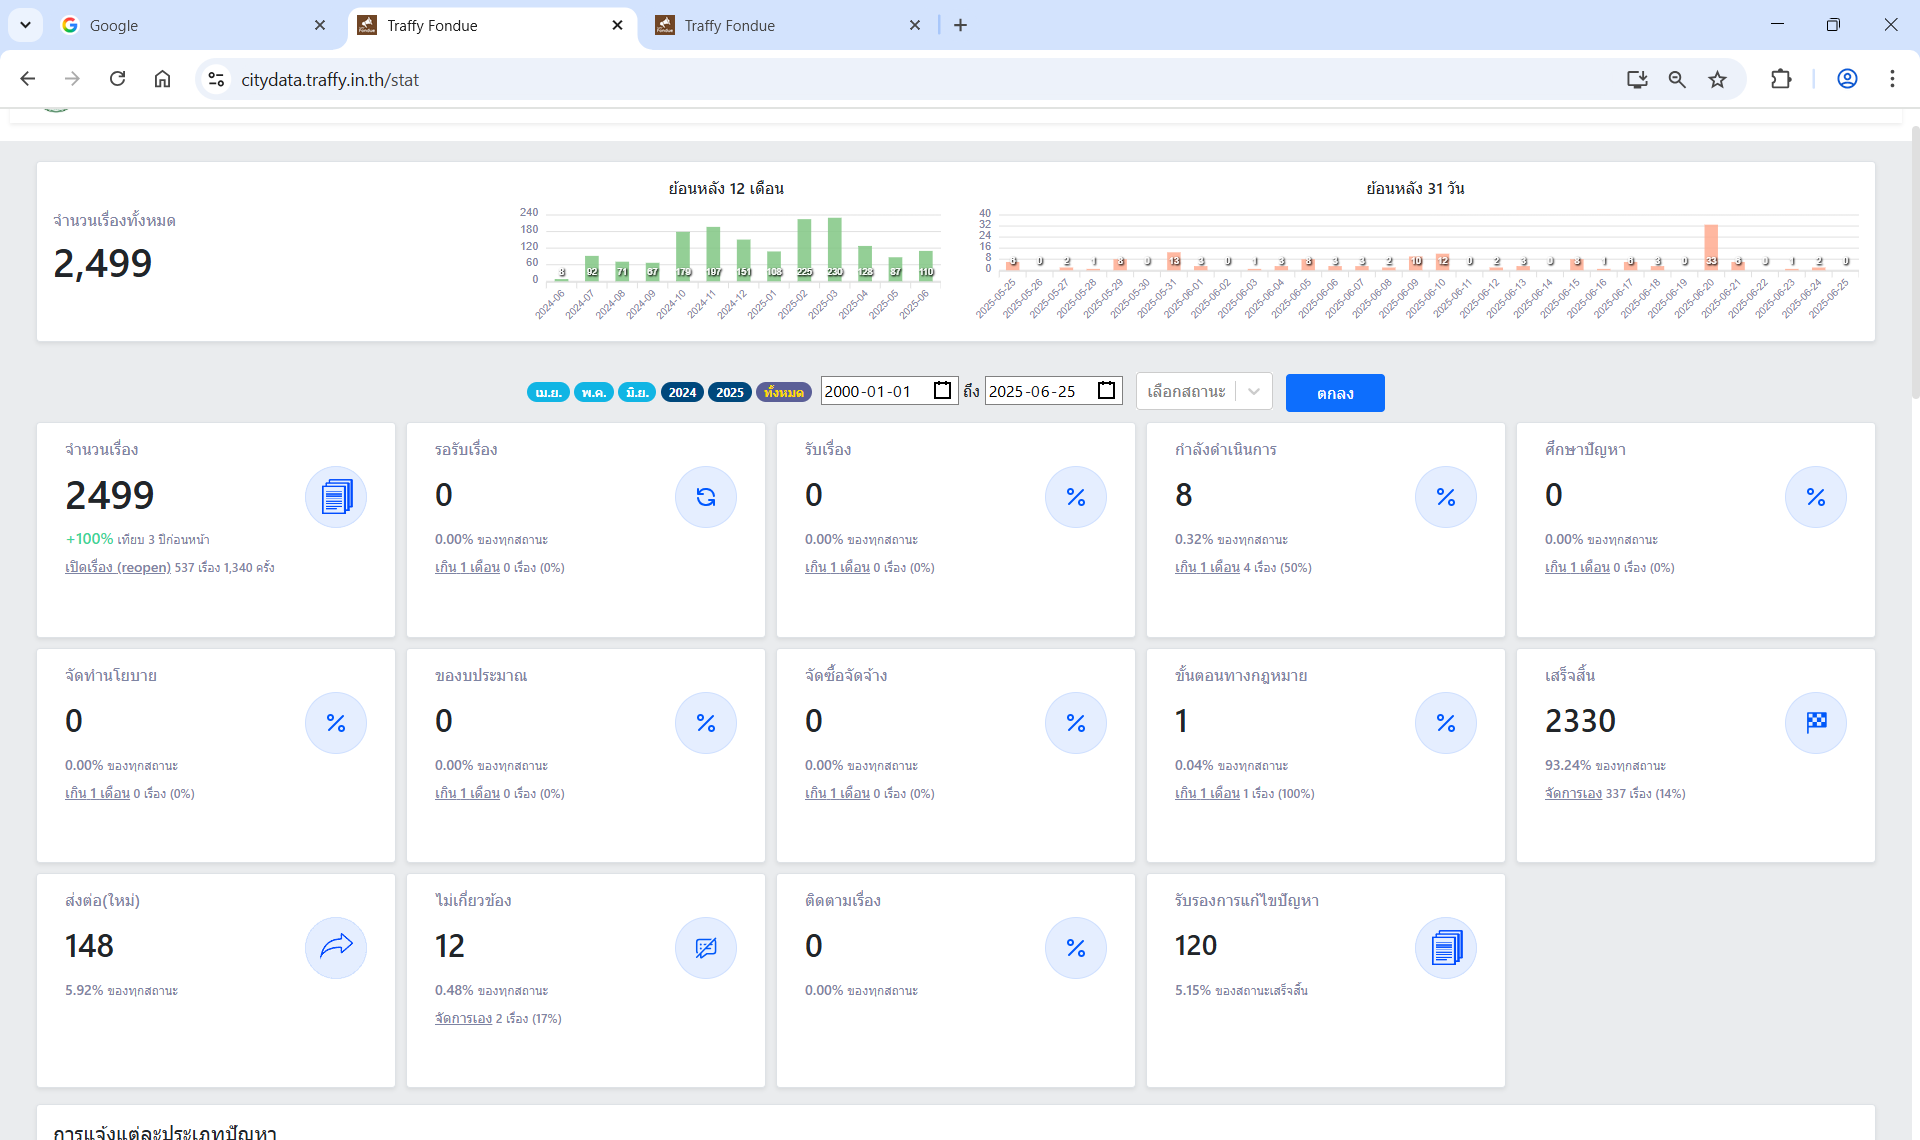
Task: Click the documents icon in รับรองการแก้ไขปัญหา card
Action: click(x=1446, y=947)
